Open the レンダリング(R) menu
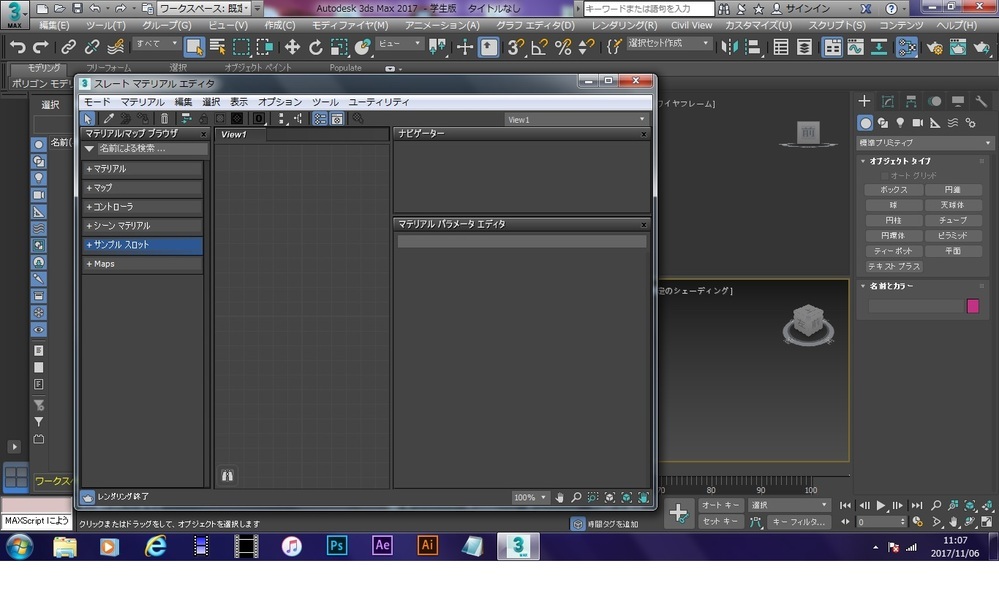The height and width of the screenshot is (615, 999). pos(624,24)
